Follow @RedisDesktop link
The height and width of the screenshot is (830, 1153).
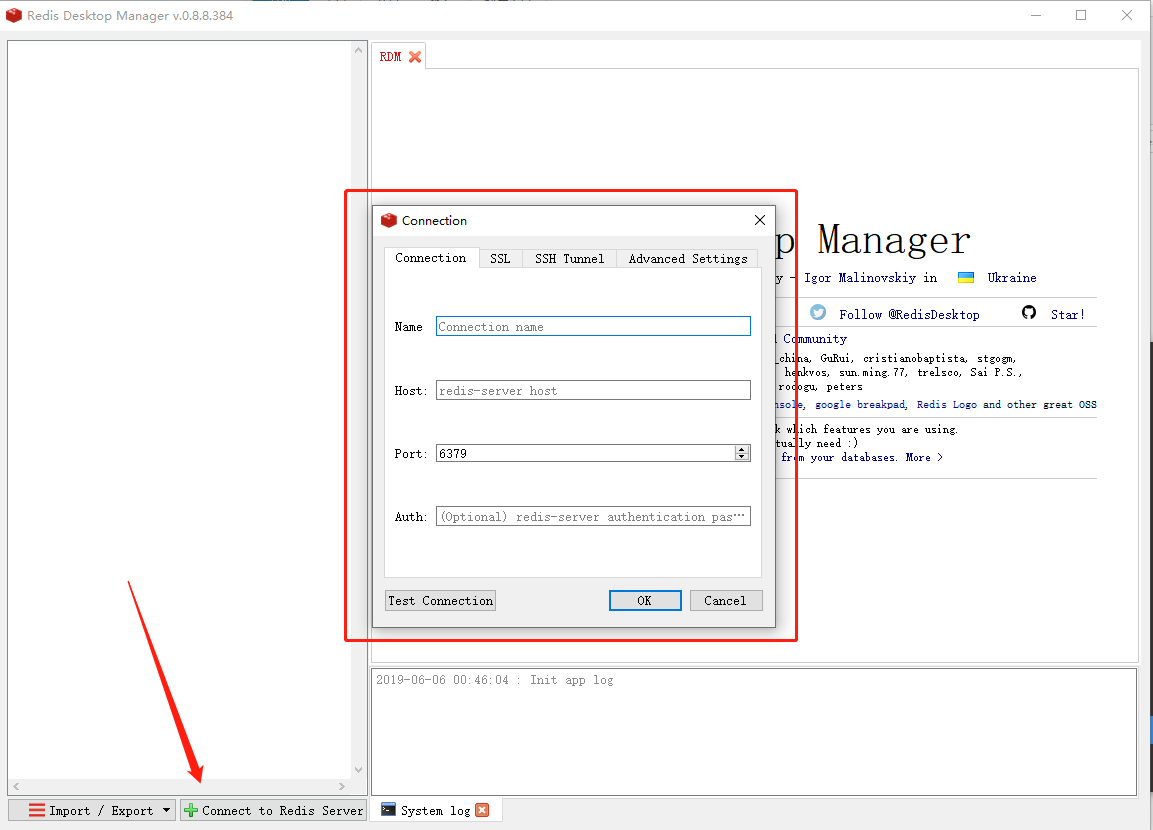click(x=909, y=314)
